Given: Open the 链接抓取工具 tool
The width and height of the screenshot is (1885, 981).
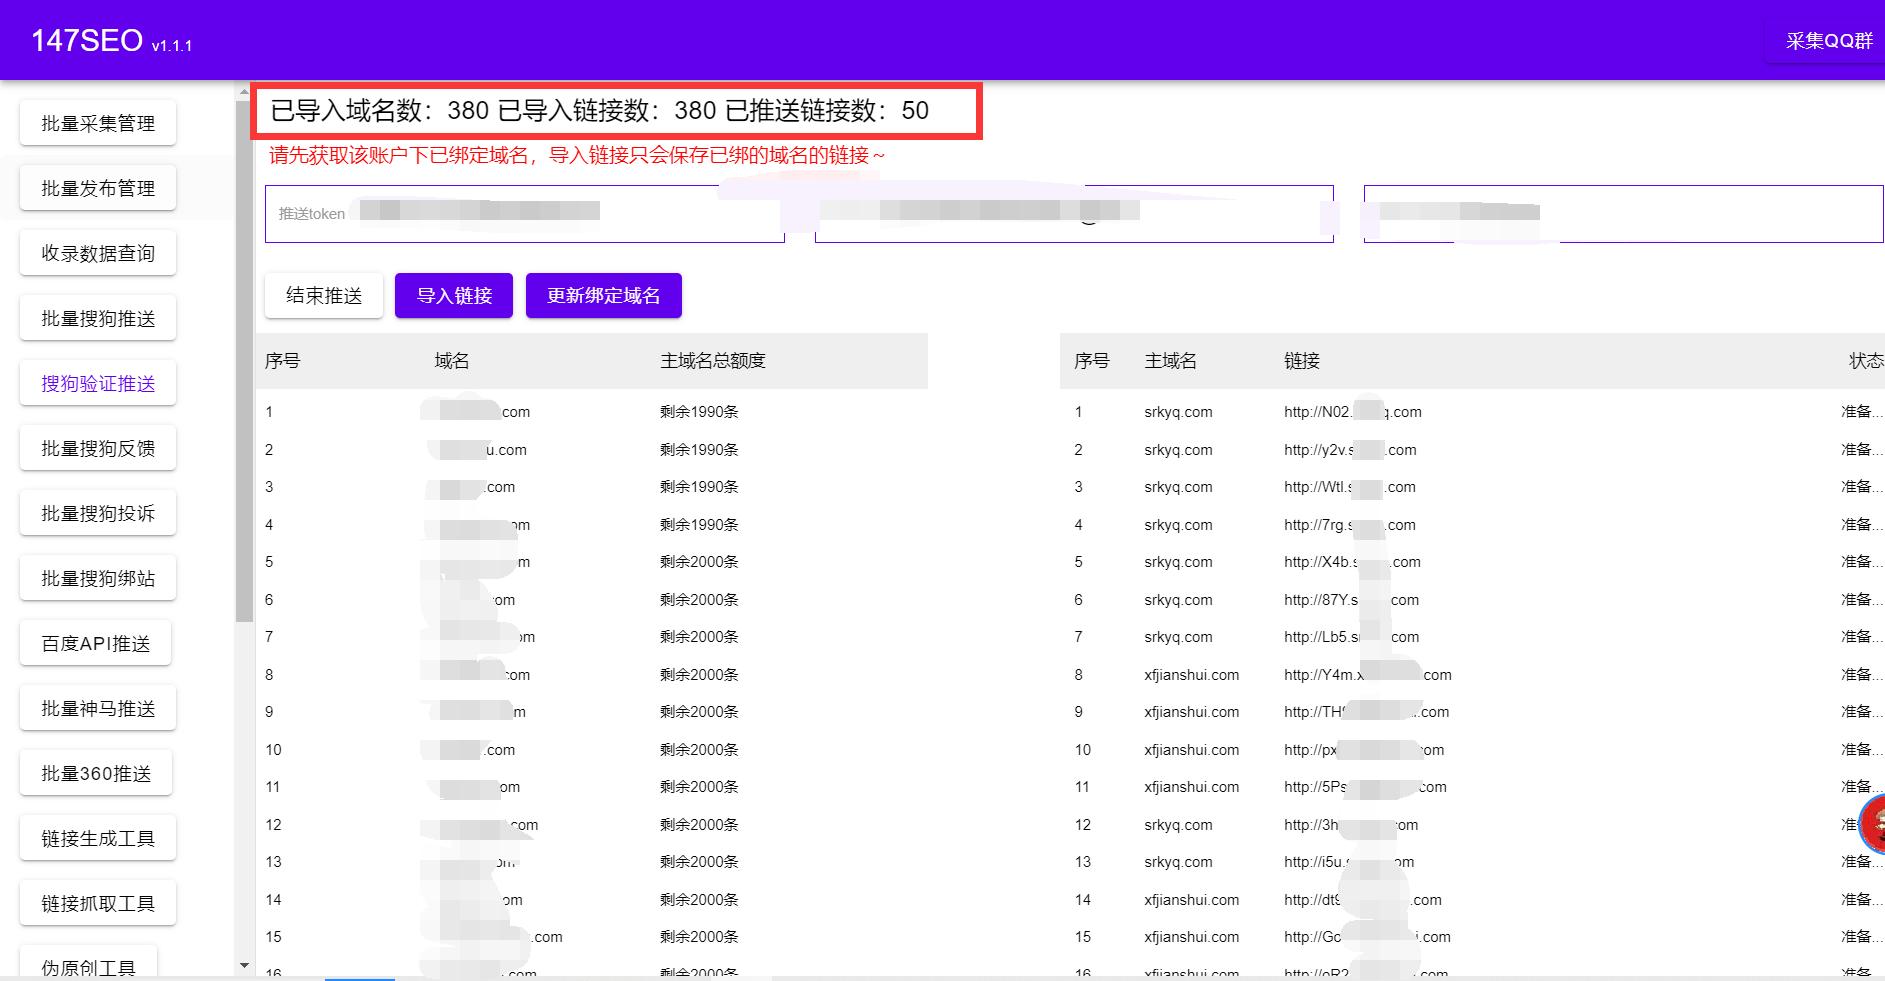Looking at the screenshot, I should 97,902.
